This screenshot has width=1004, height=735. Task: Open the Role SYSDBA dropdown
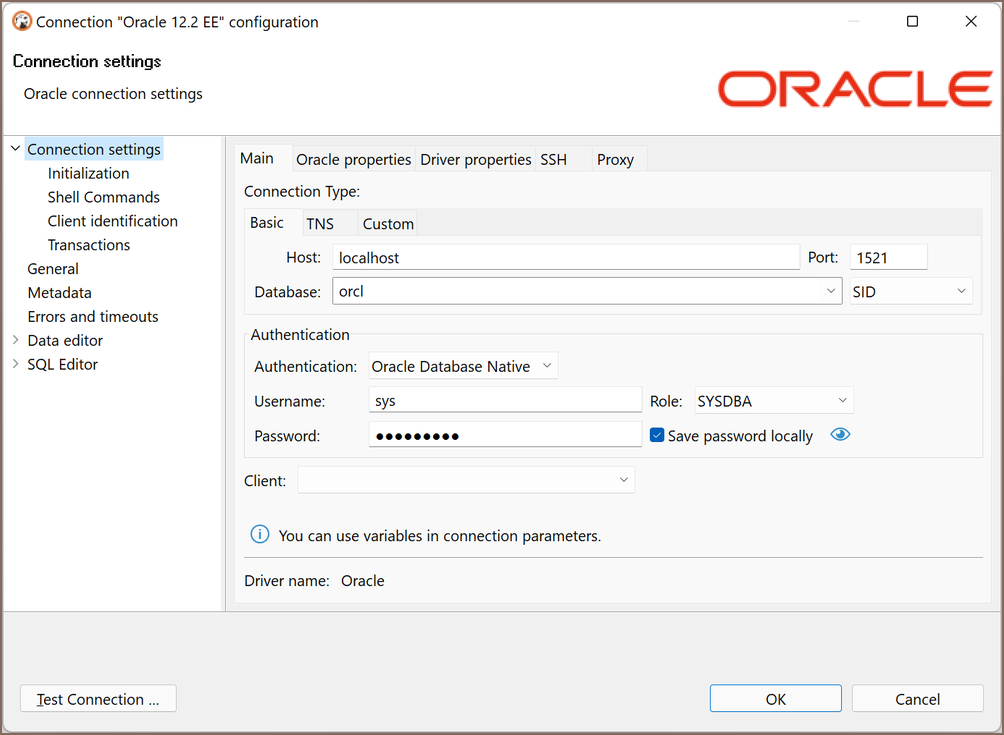773,401
